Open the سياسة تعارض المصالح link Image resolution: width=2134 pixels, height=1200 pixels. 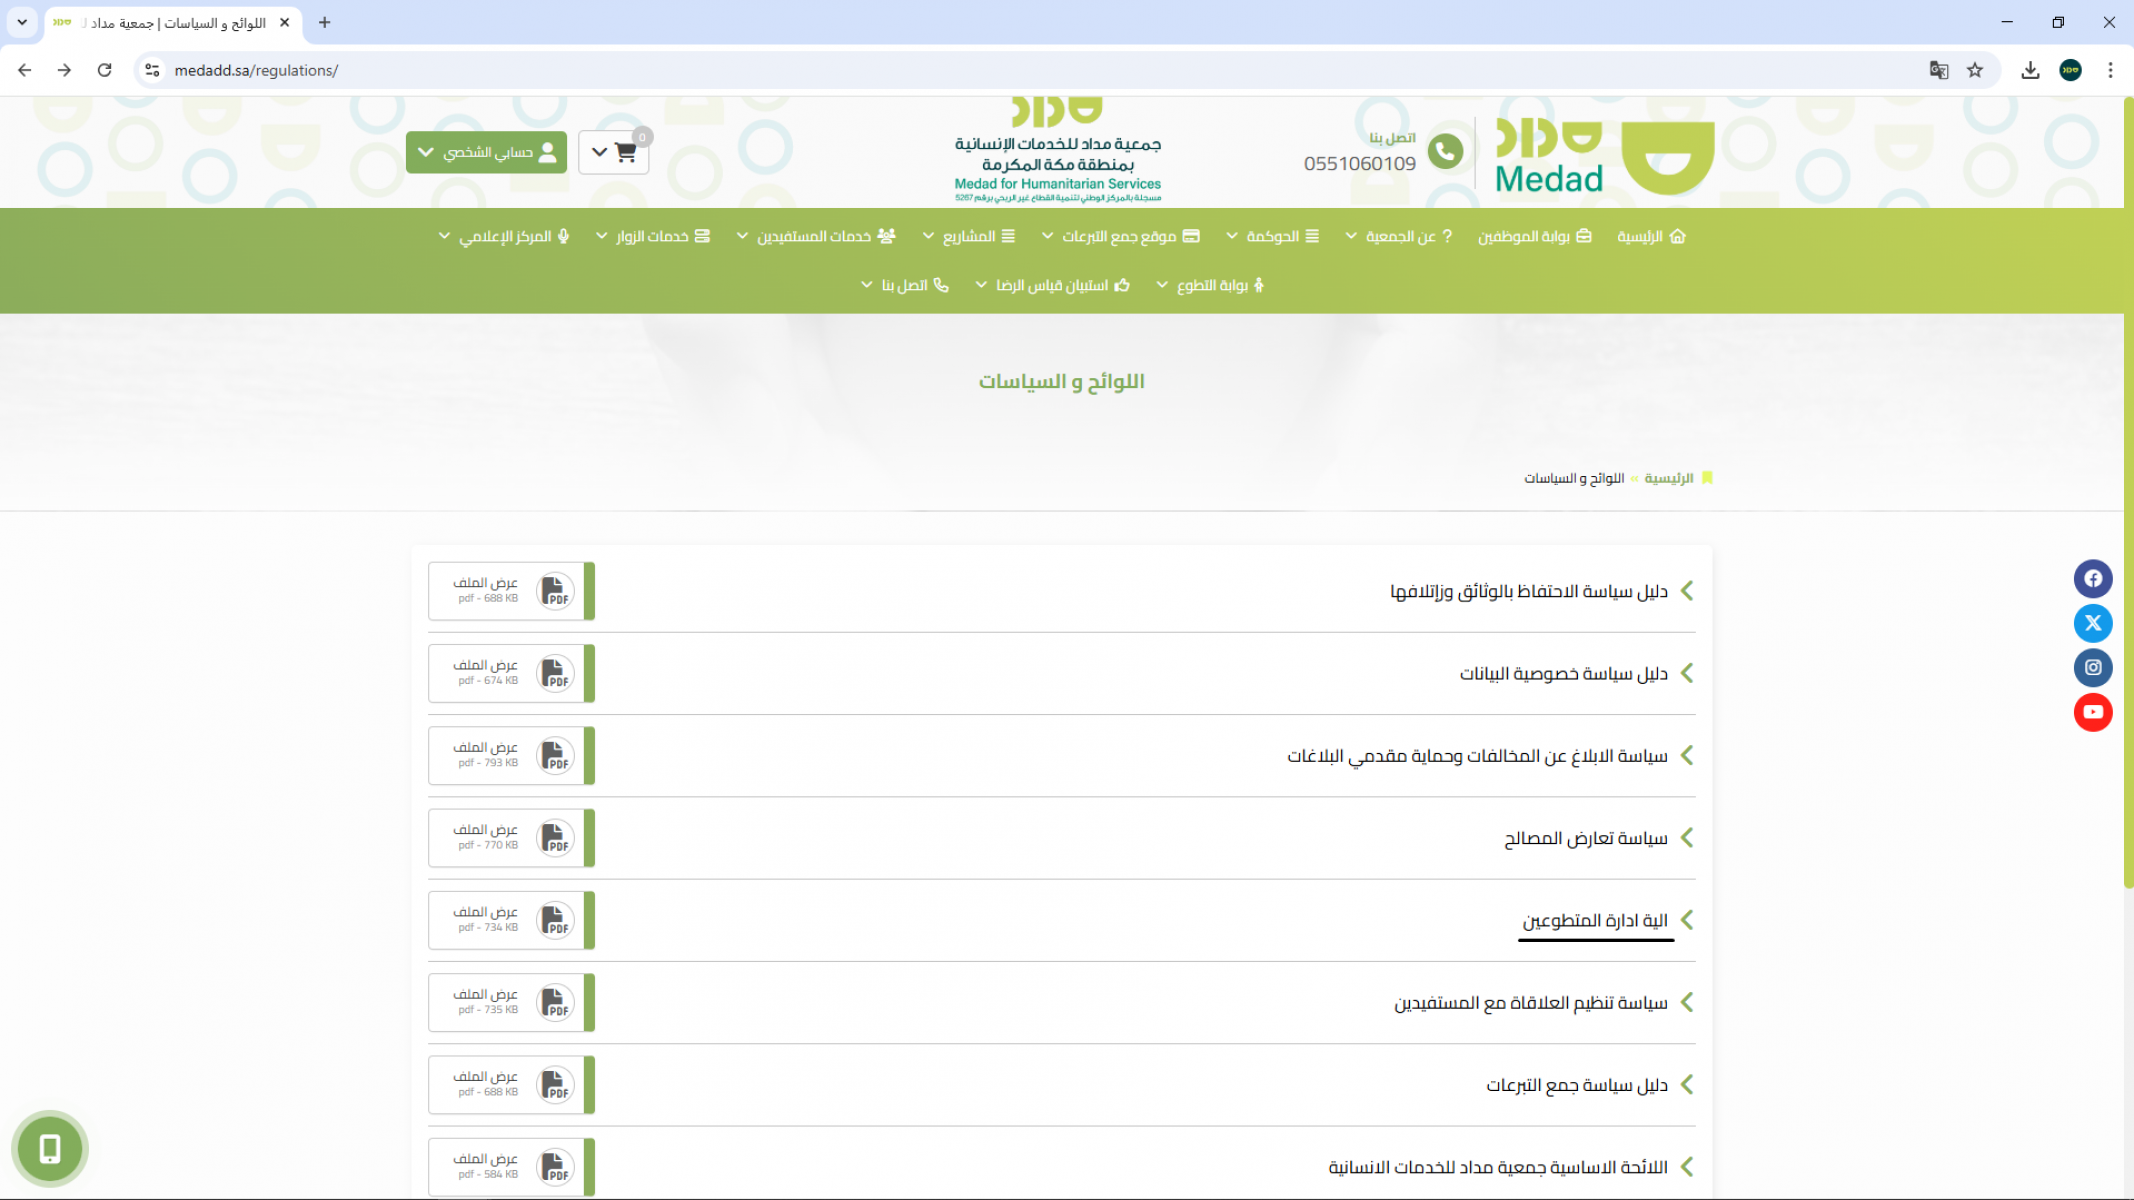point(1585,838)
